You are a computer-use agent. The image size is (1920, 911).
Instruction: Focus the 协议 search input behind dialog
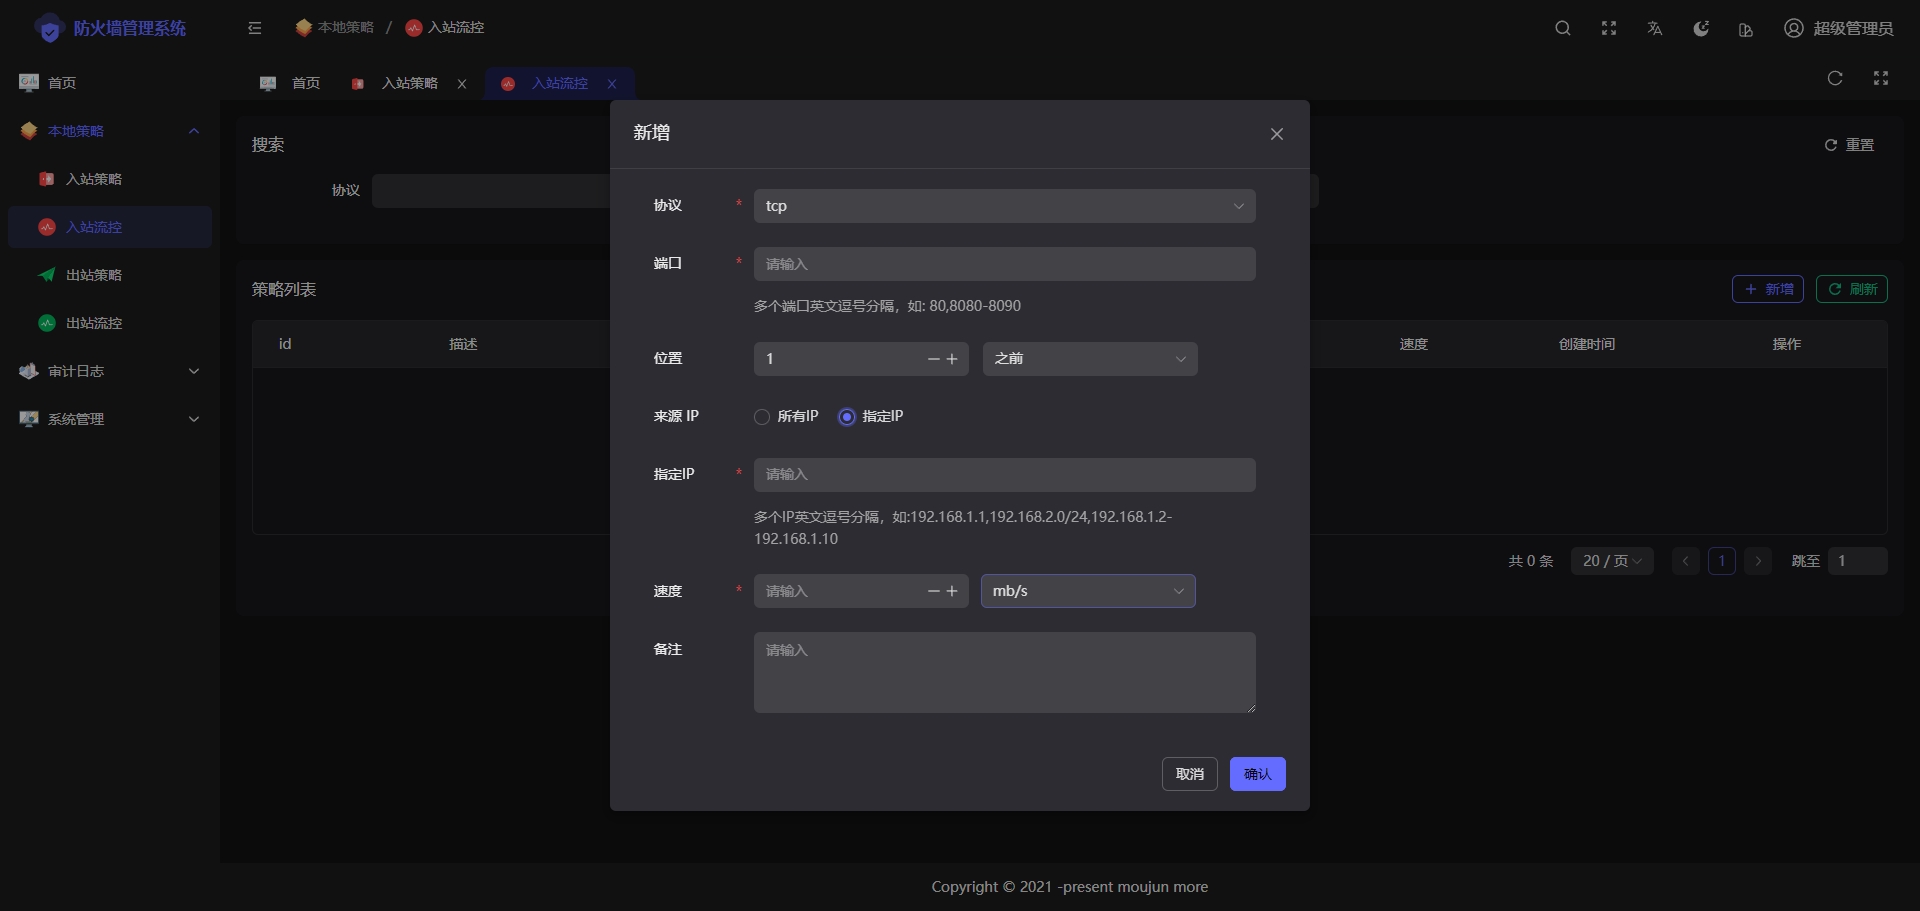[x=490, y=191]
